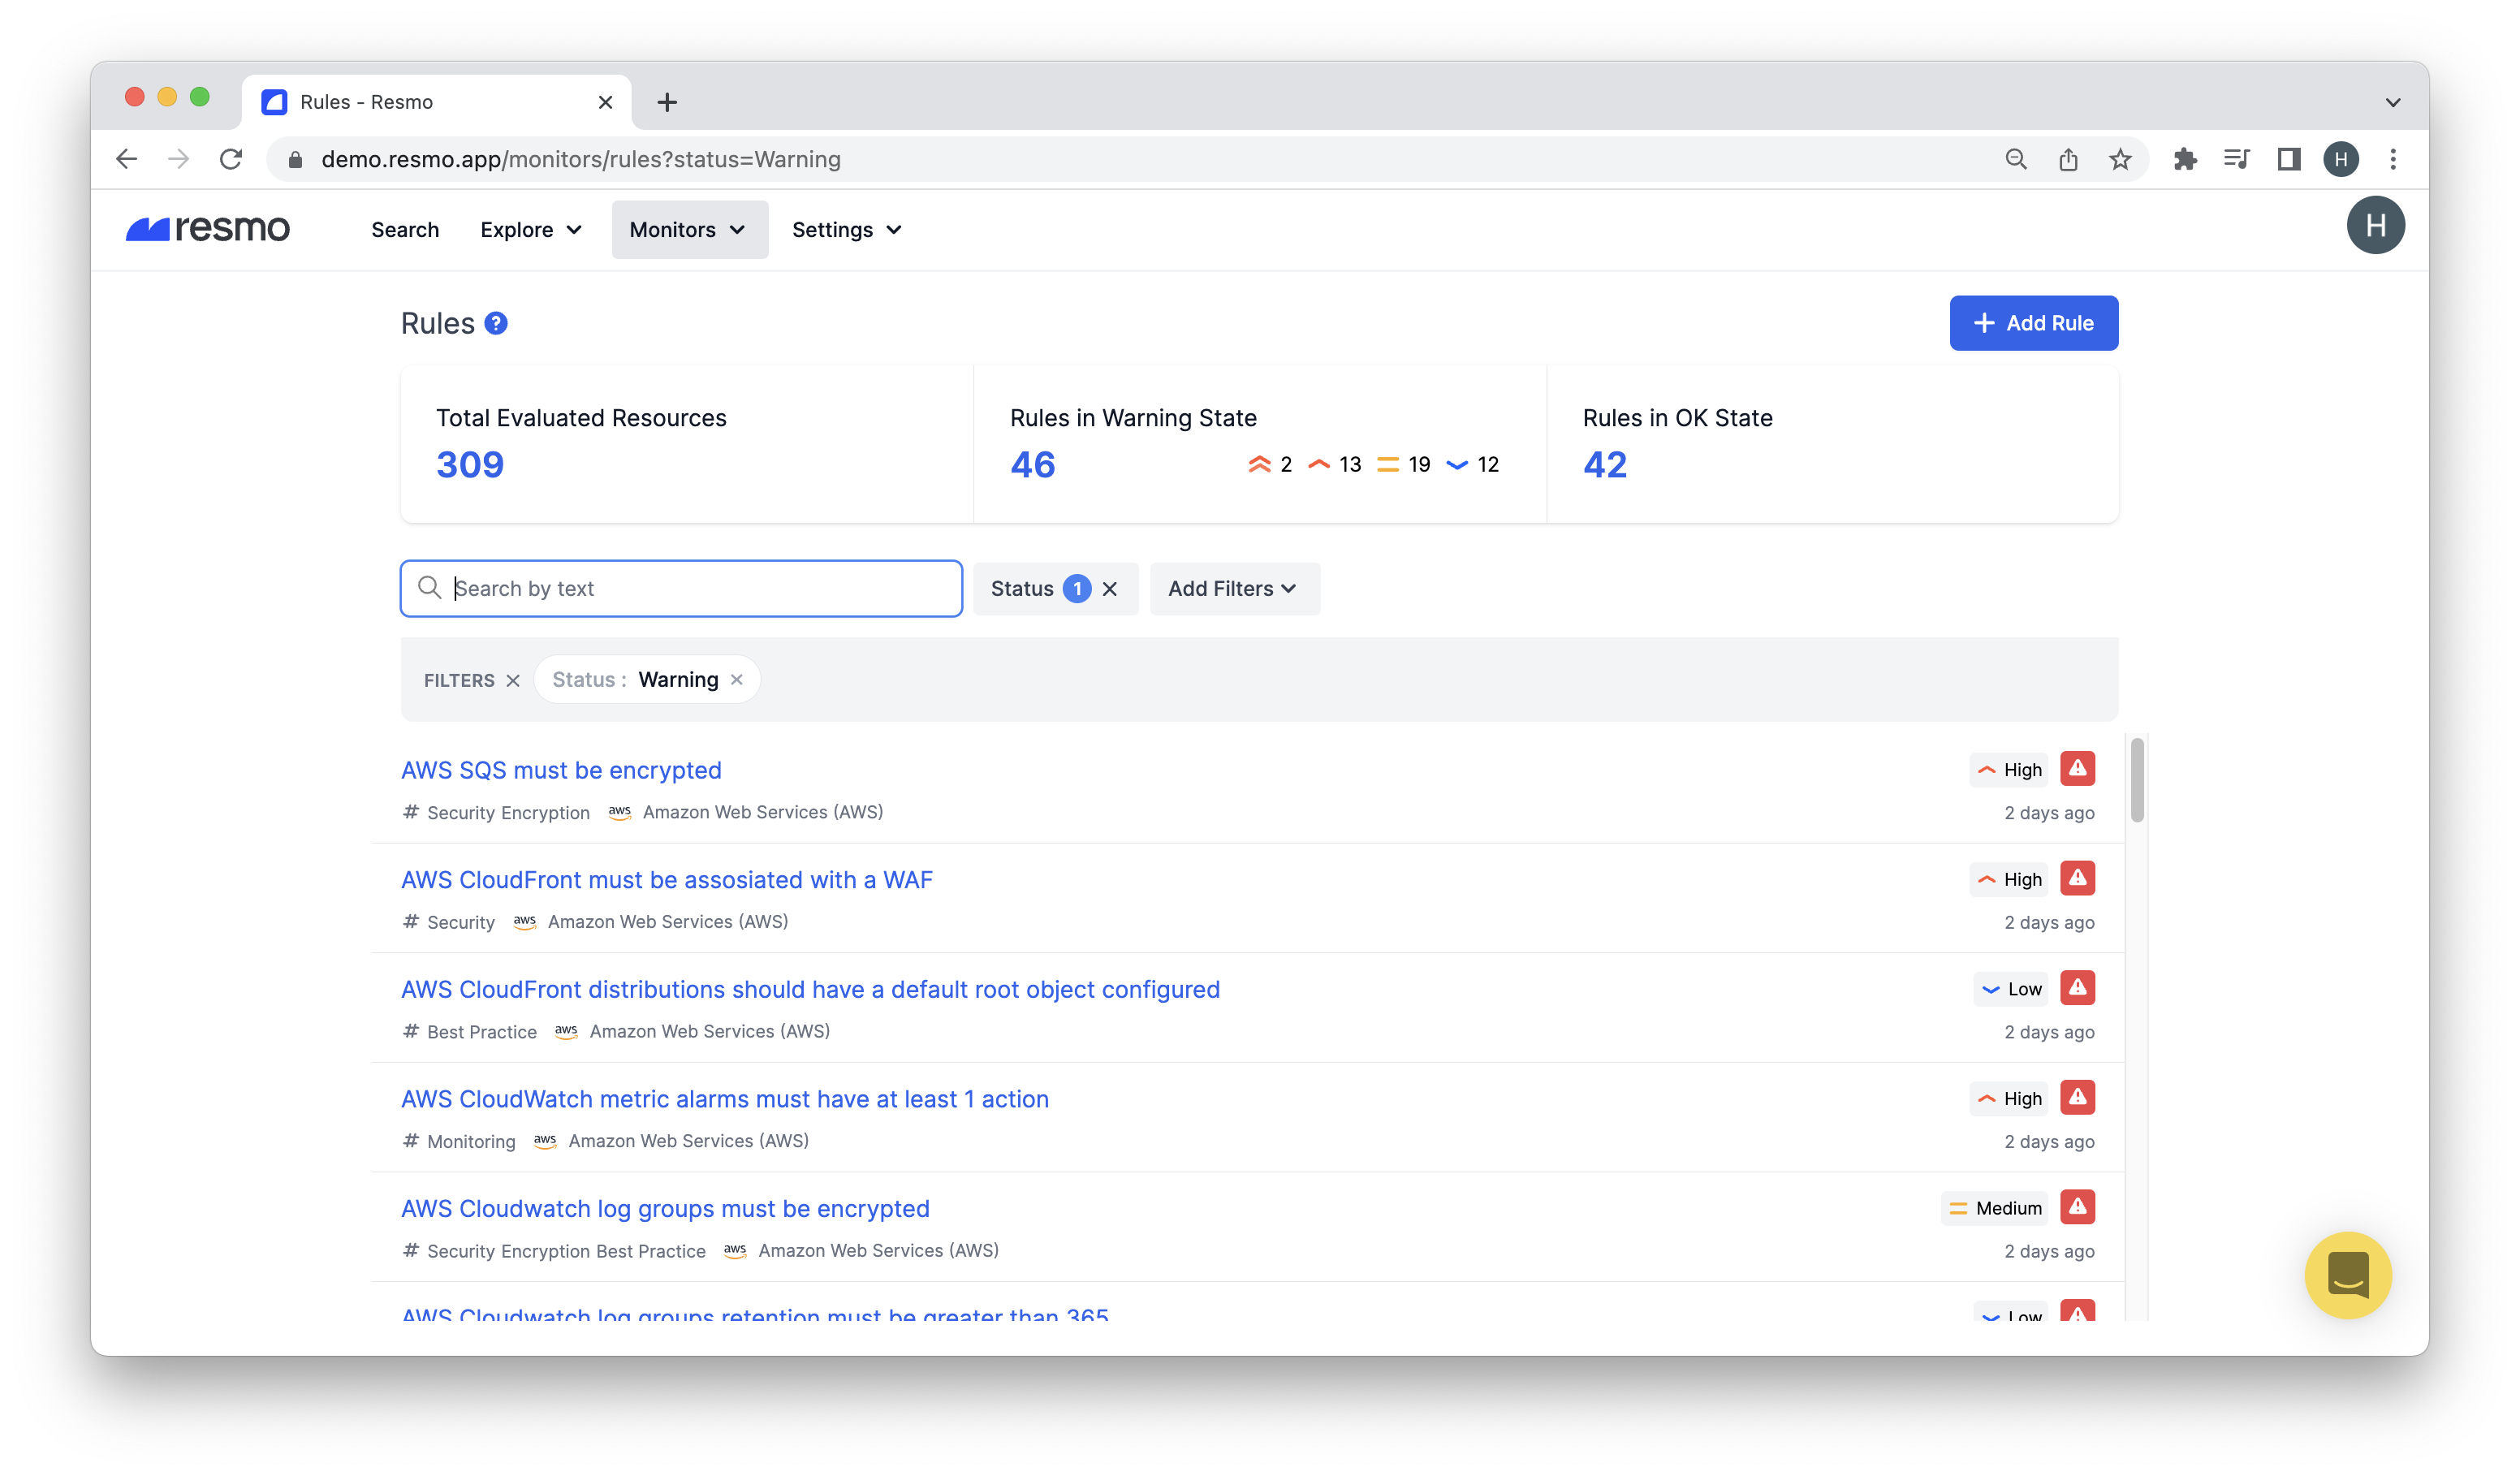Click the share page icon
This screenshot has height=1476, width=2520.
click(x=2068, y=159)
